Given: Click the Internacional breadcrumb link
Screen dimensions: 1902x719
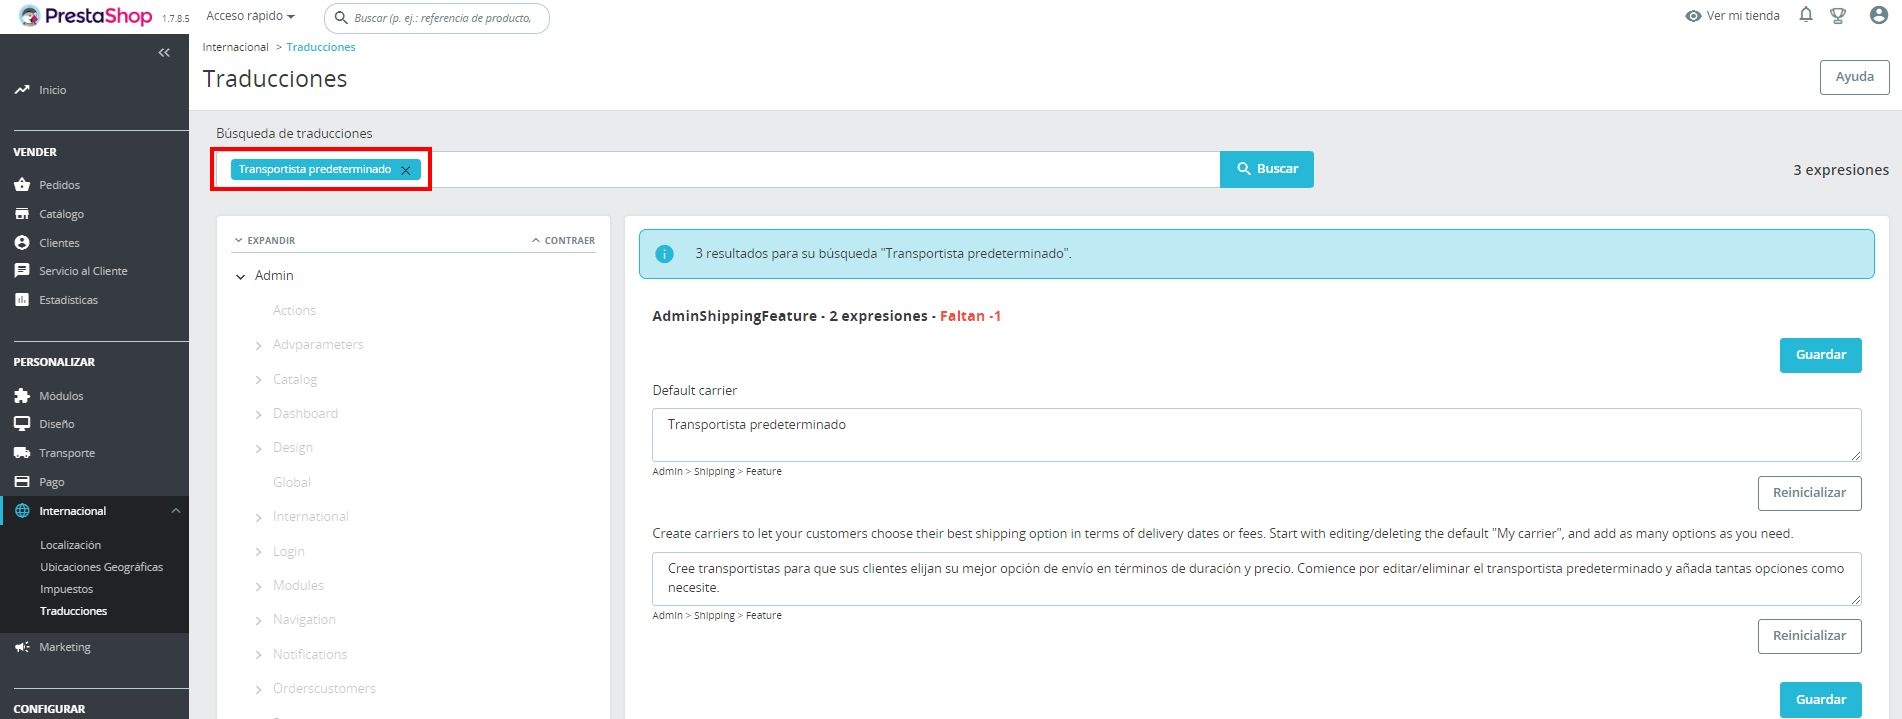Looking at the screenshot, I should click(235, 47).
